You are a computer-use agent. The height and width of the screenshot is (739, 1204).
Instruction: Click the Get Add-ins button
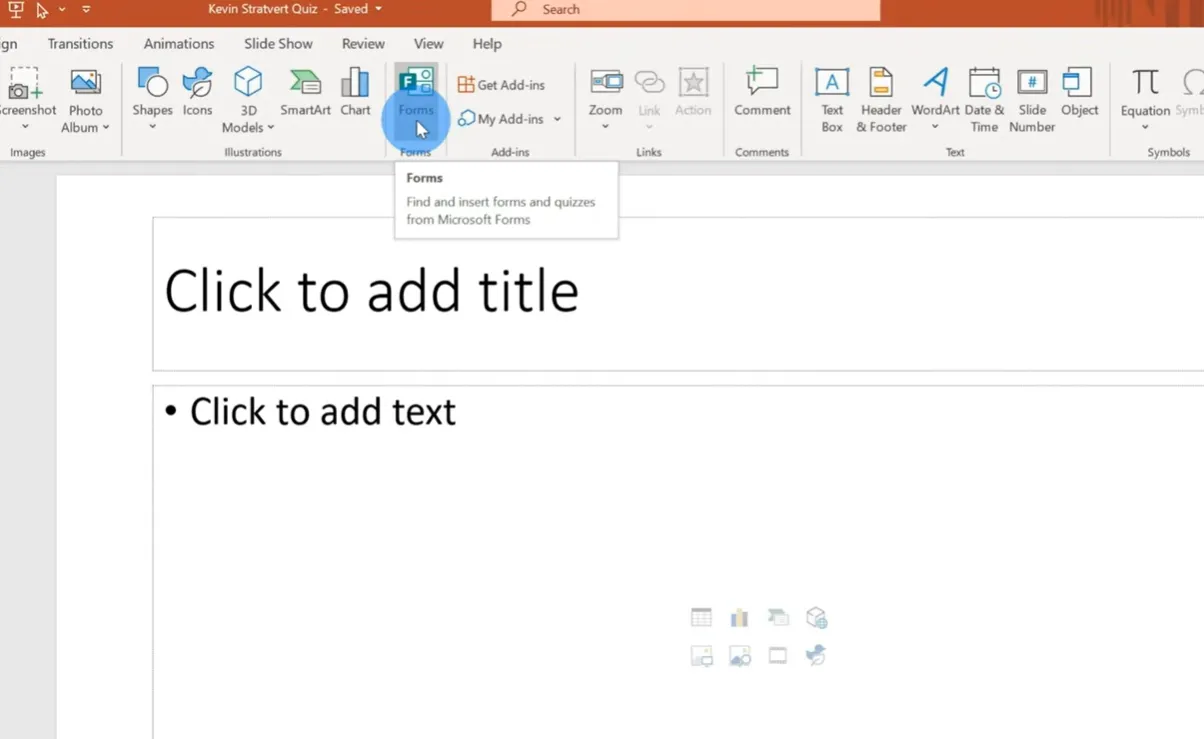pos(501,85)
